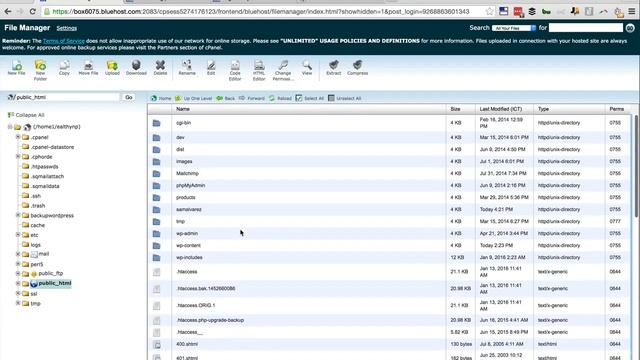Click Collapse All in folder tree
640x360 pixels.
(26, 115)
